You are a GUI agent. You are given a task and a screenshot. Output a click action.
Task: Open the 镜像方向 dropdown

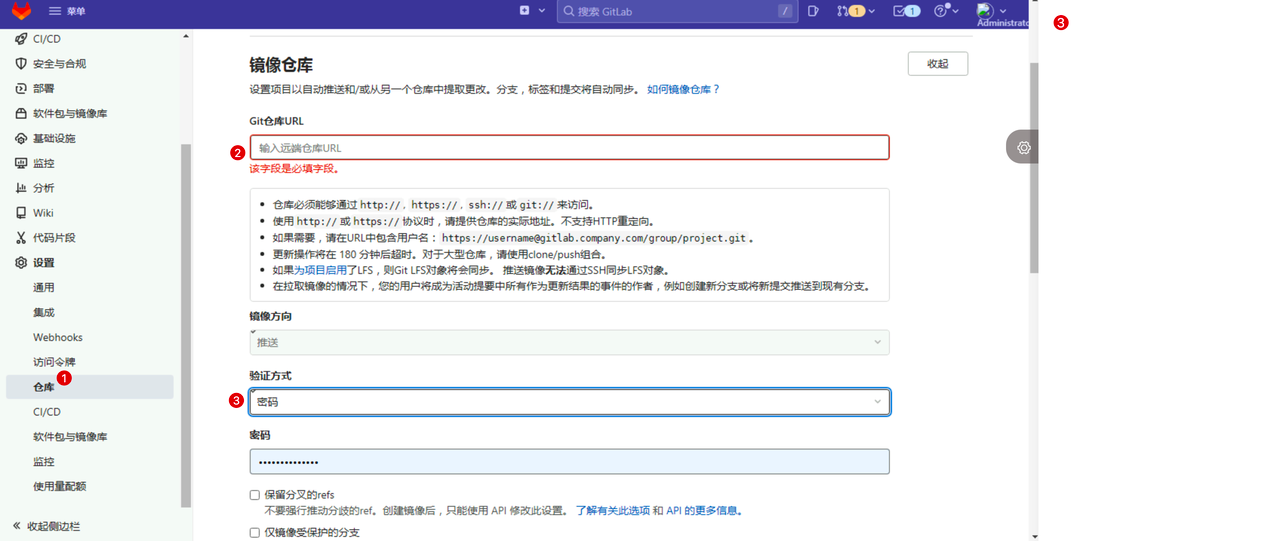point(569,342)
